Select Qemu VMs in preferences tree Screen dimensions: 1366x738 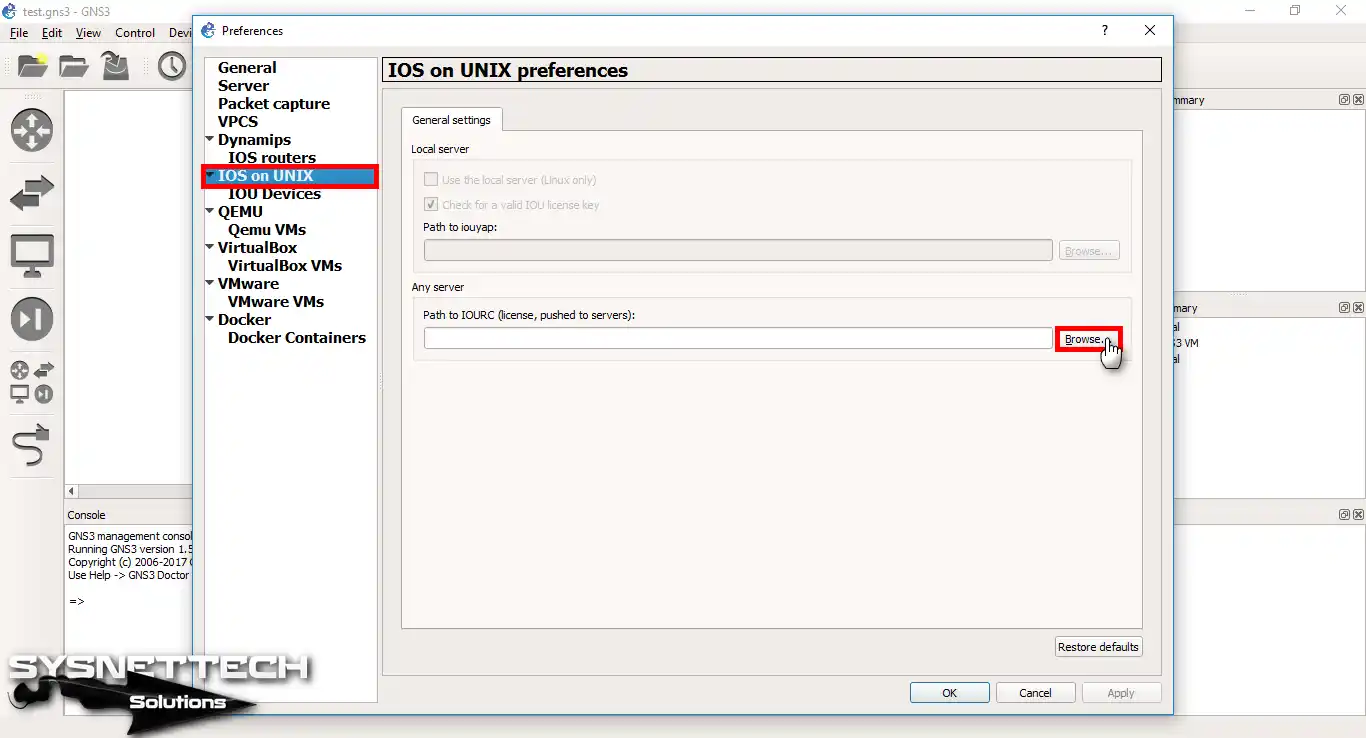coord(267,230)
